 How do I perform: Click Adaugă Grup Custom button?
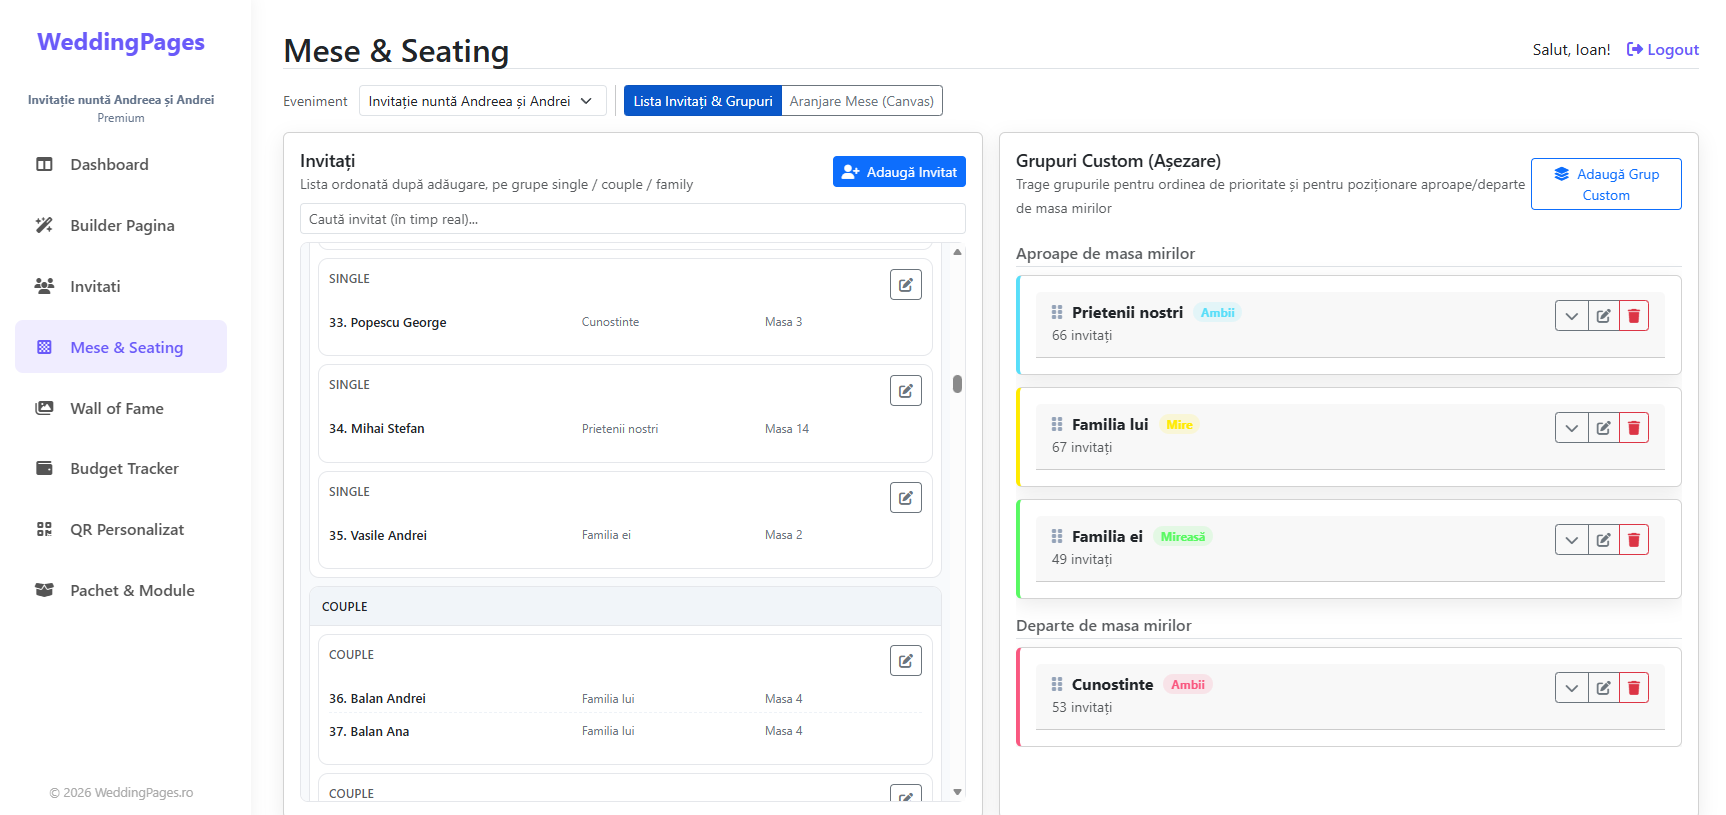(1605, 184)
